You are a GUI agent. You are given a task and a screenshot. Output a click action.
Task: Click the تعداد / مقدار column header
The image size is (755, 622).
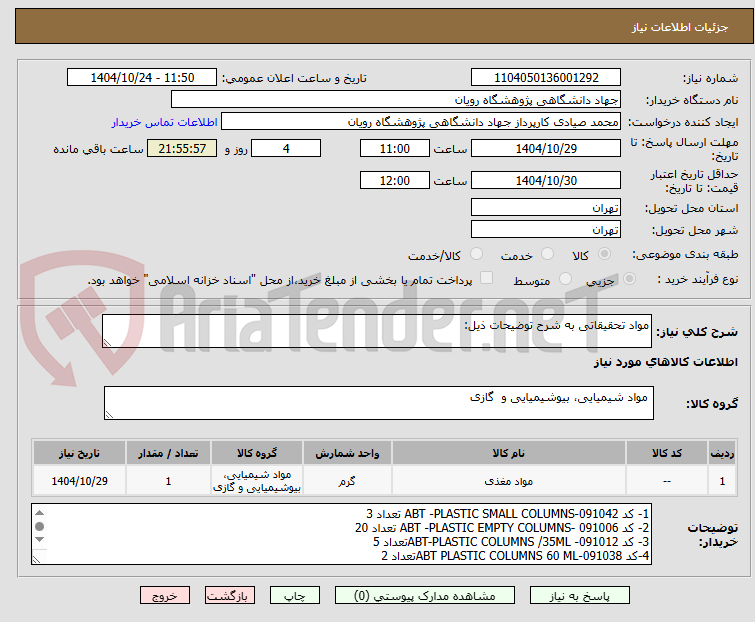coord(168,453)
